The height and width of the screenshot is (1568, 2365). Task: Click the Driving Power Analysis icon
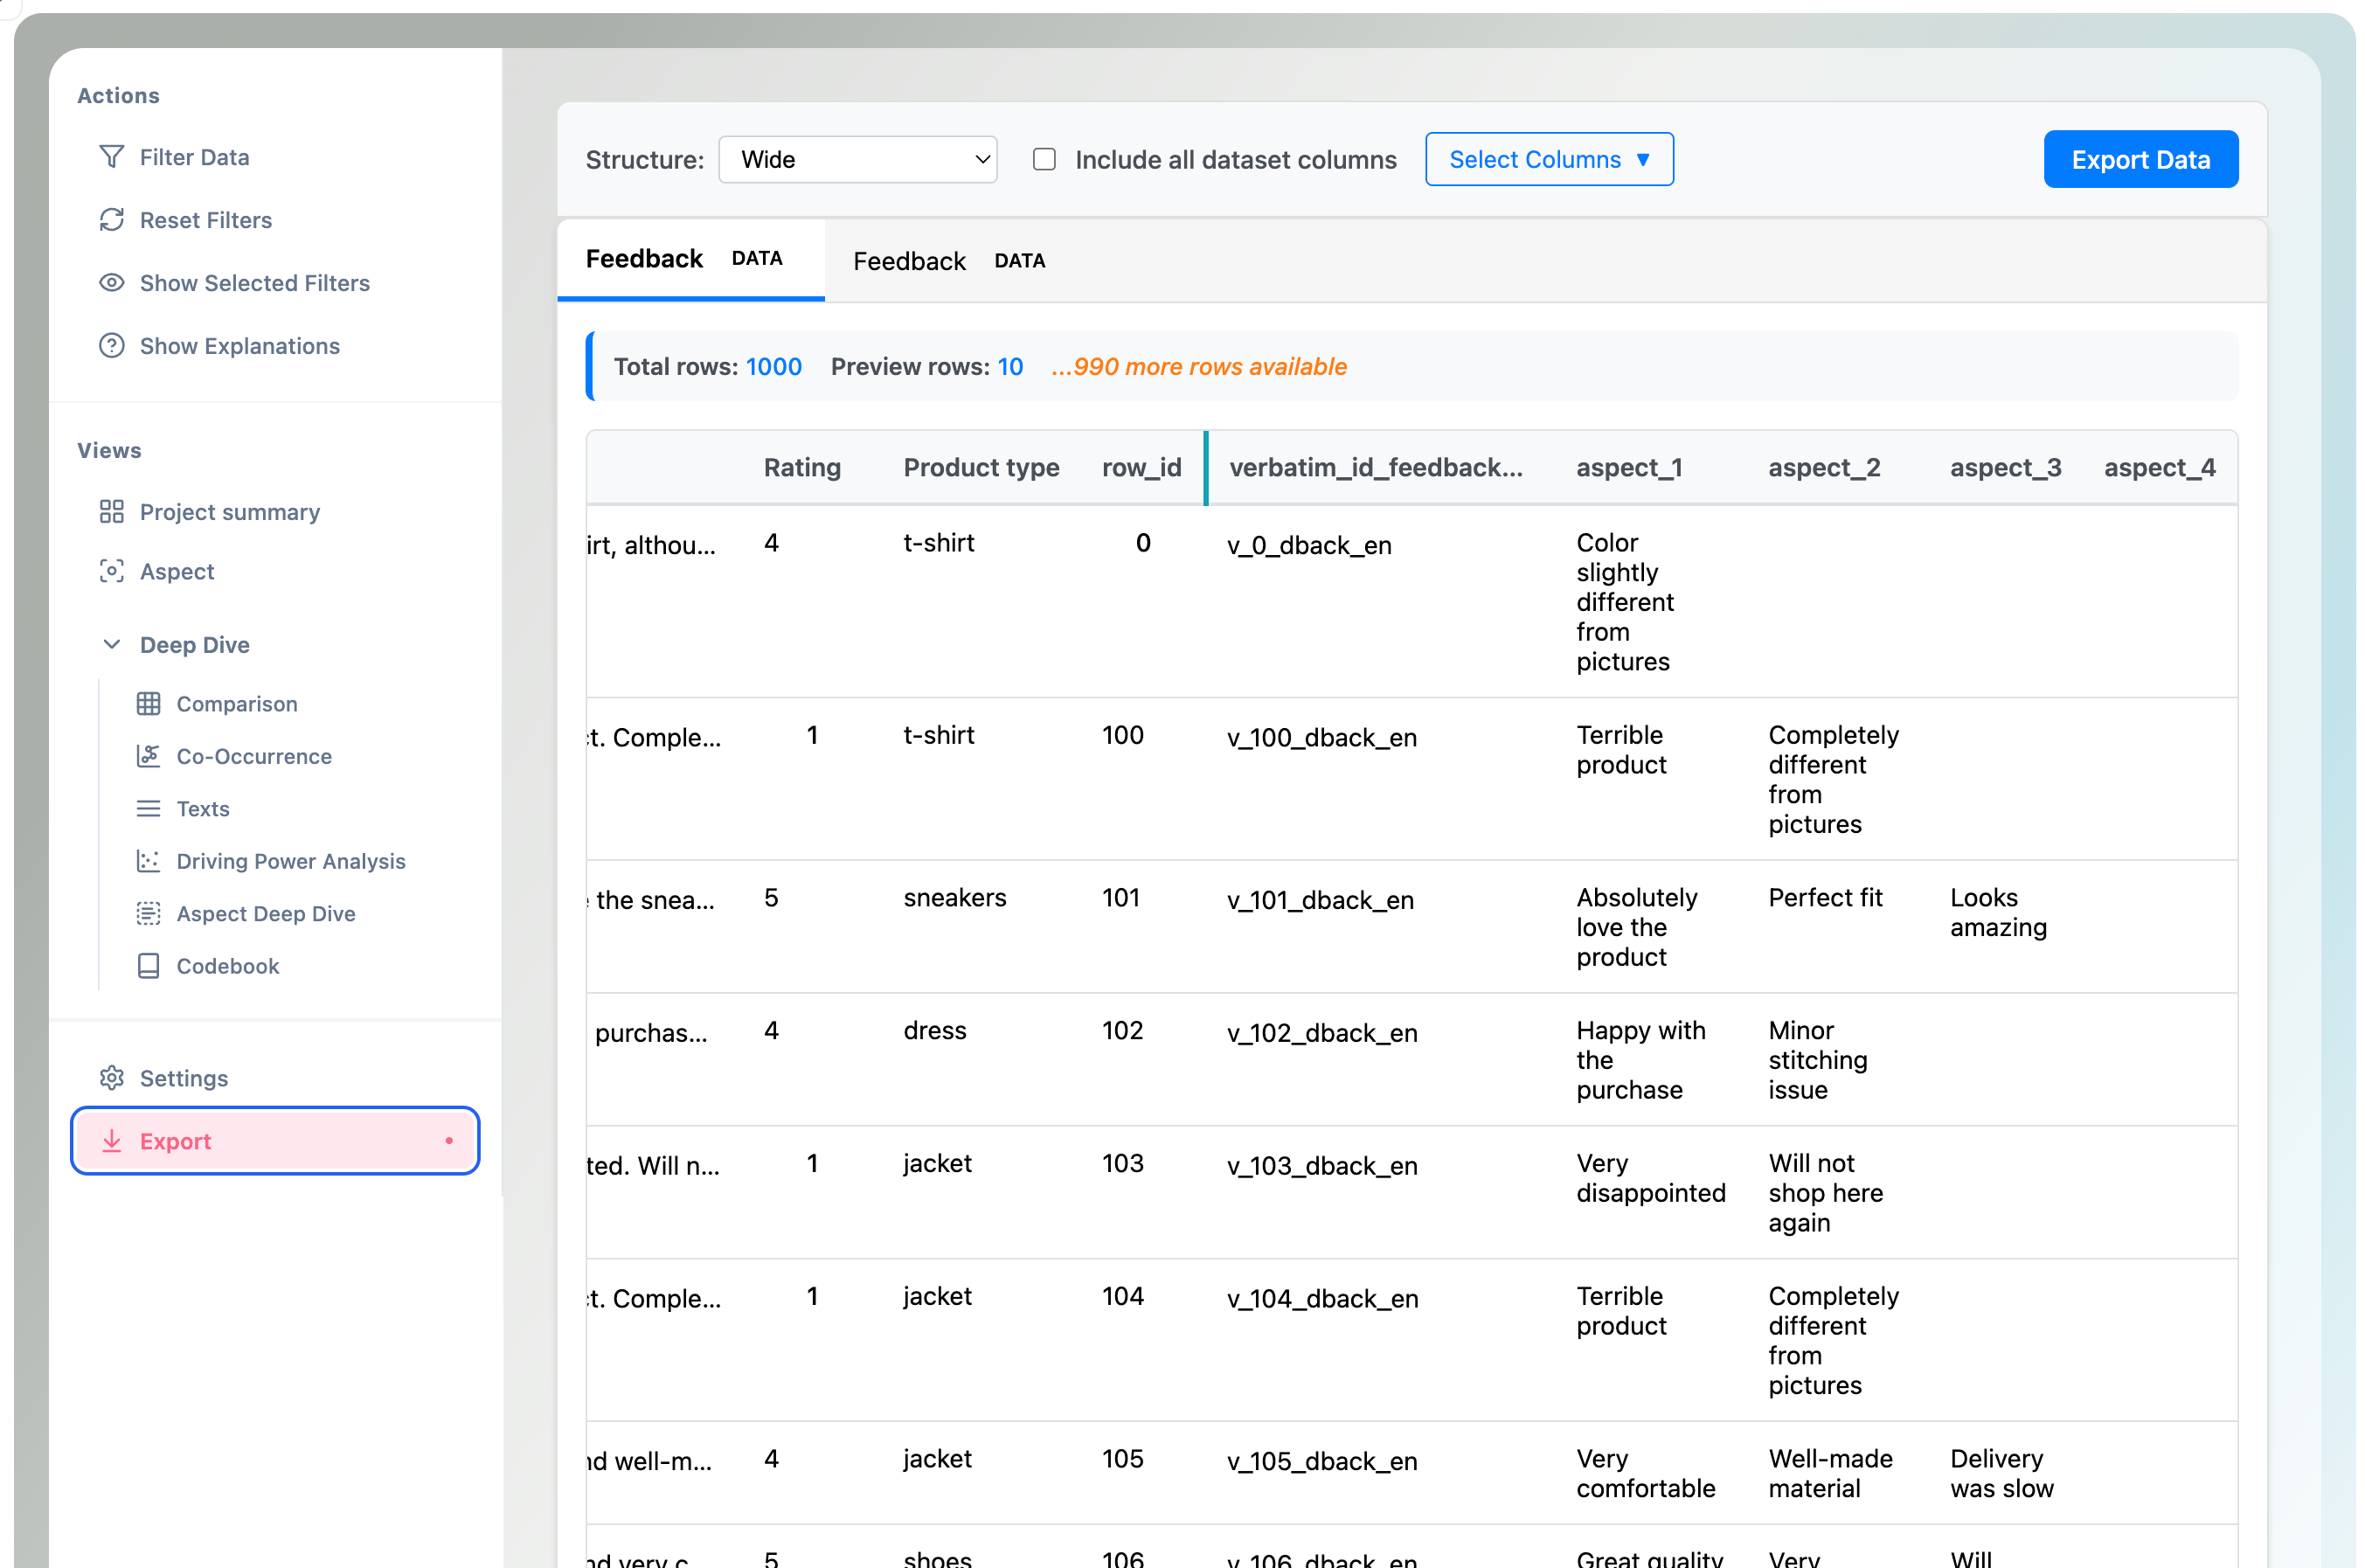tap(148, 861)
